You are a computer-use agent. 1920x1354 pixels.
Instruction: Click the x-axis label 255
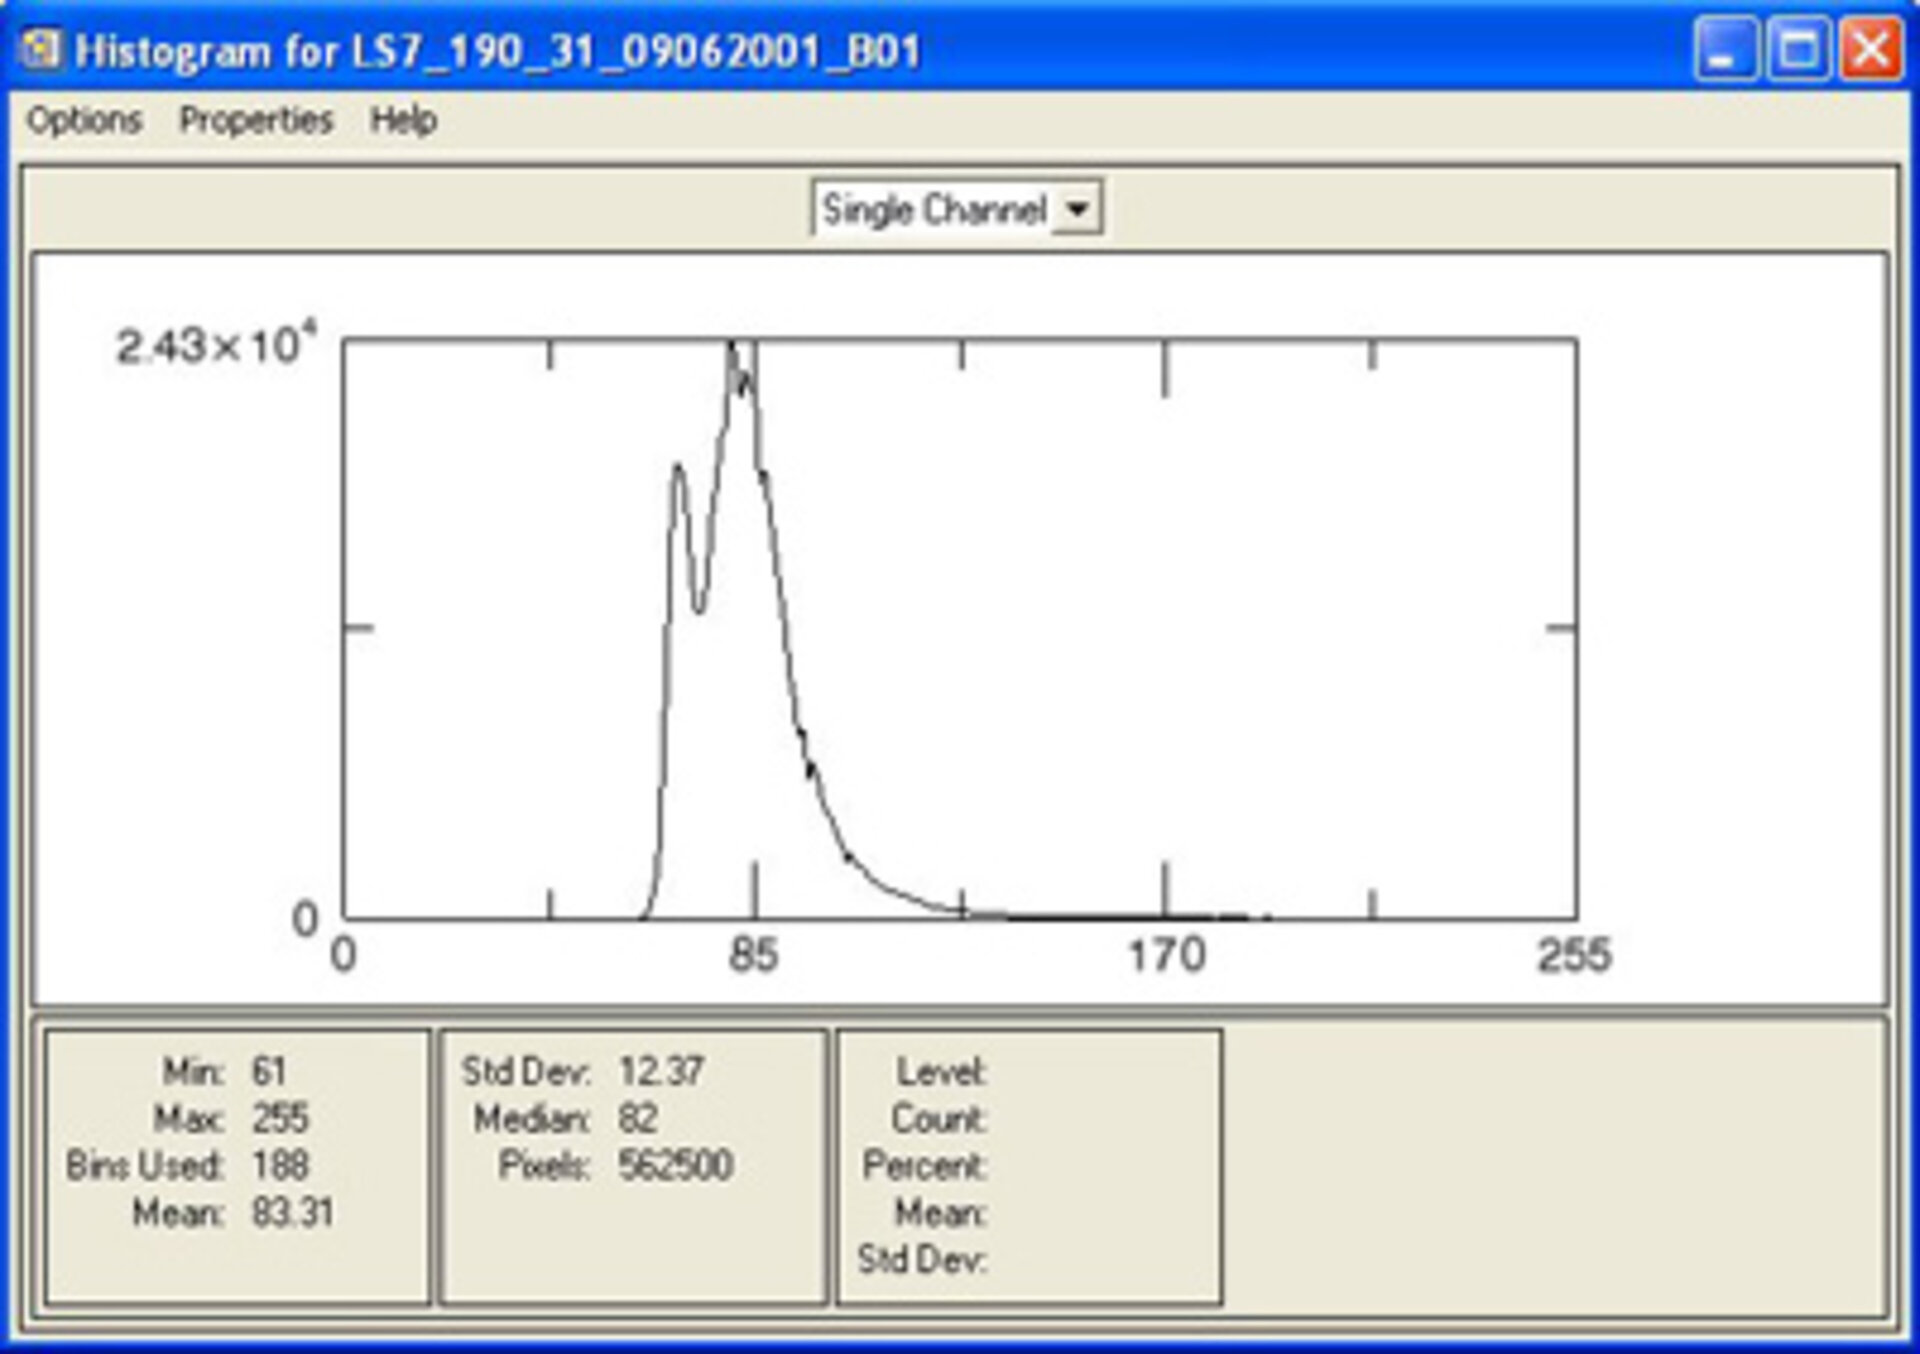(1575, 956)
